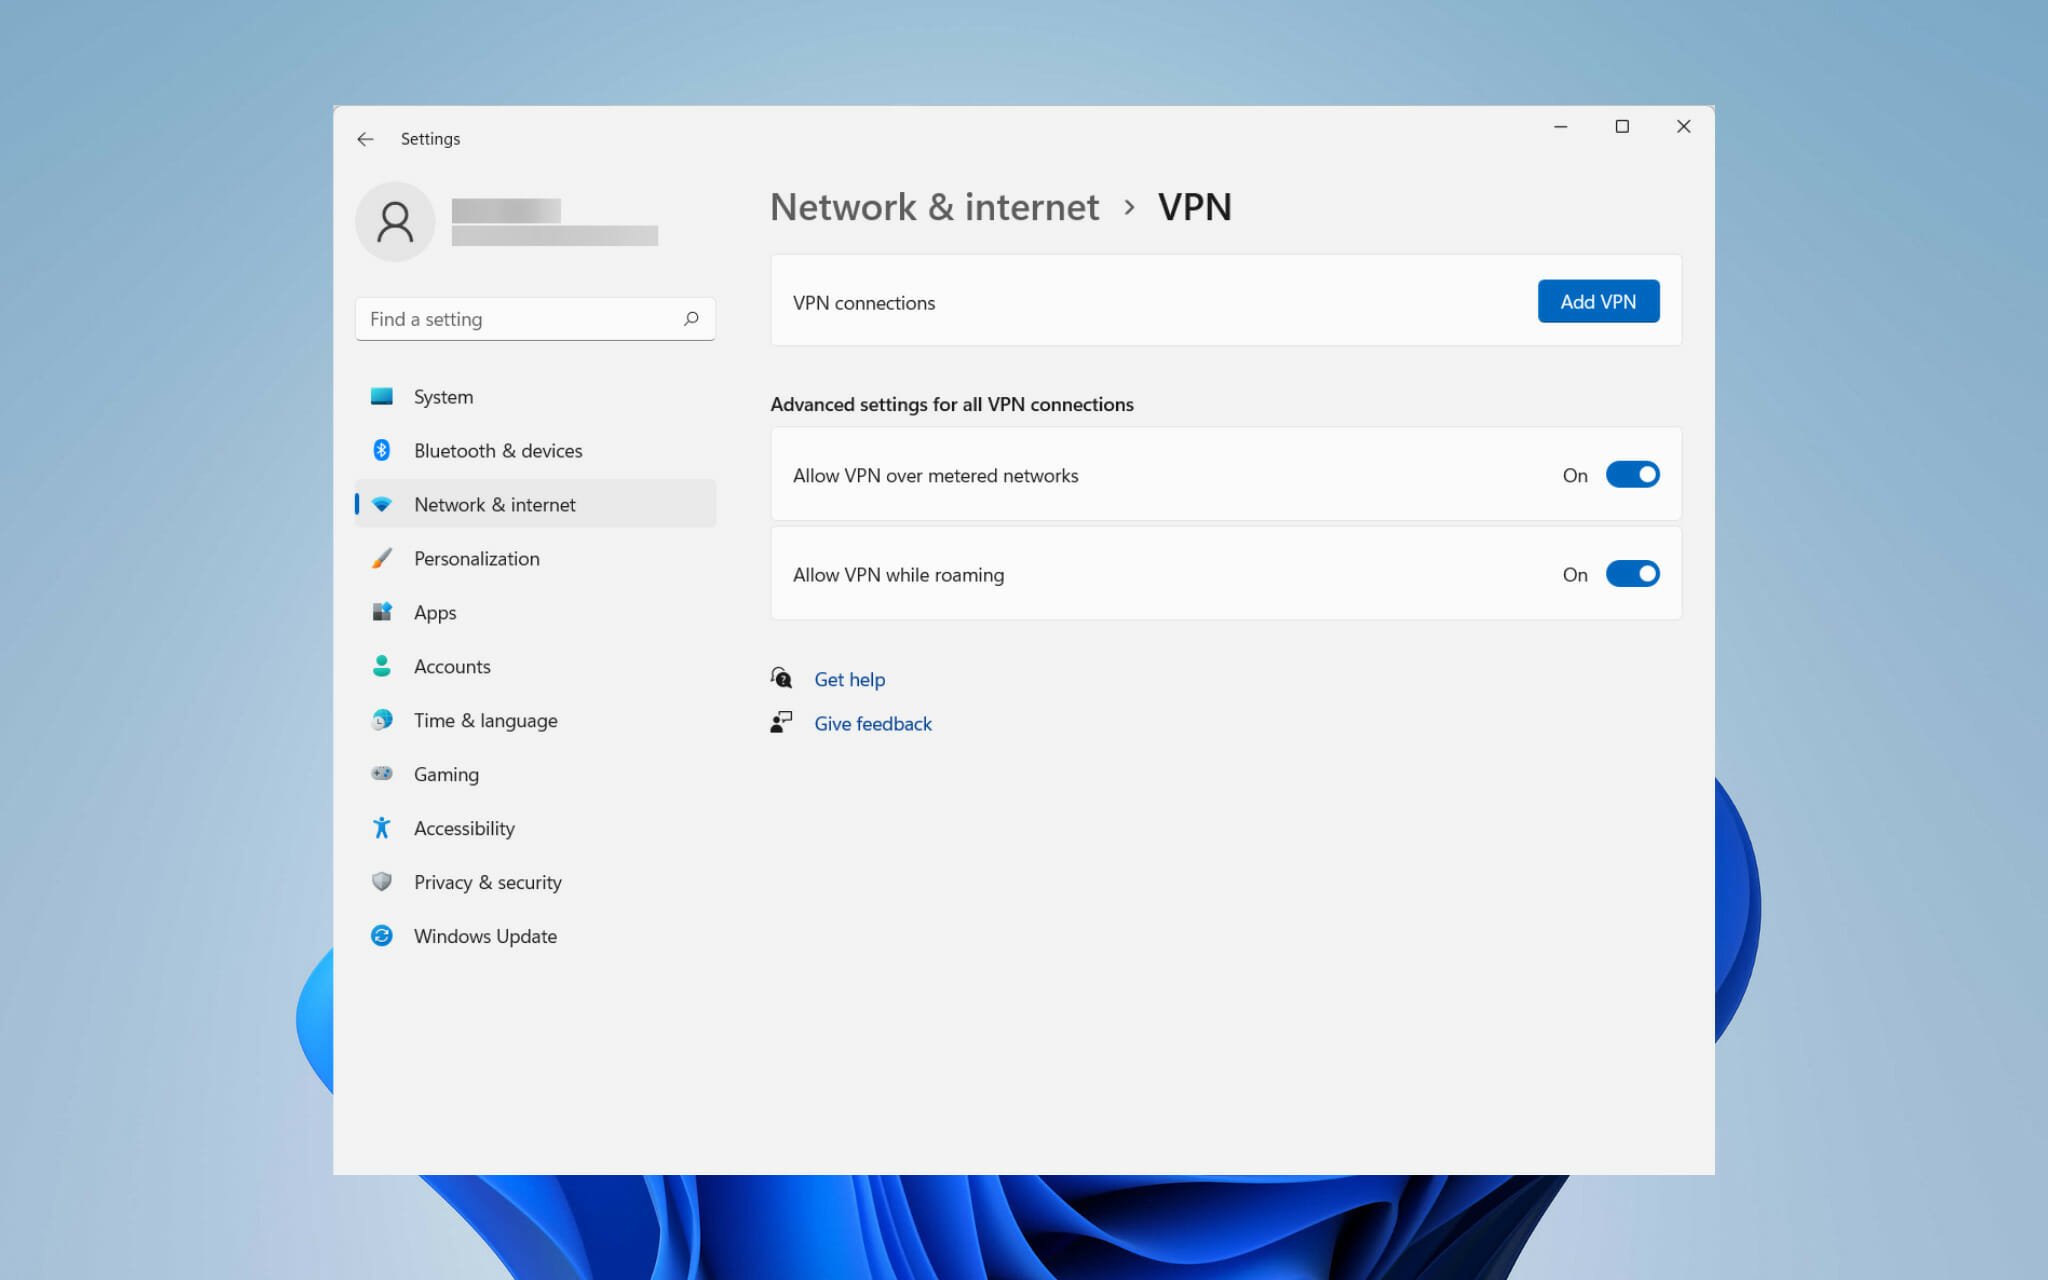Click the Privacy shield icon

(x=381, y=882)
